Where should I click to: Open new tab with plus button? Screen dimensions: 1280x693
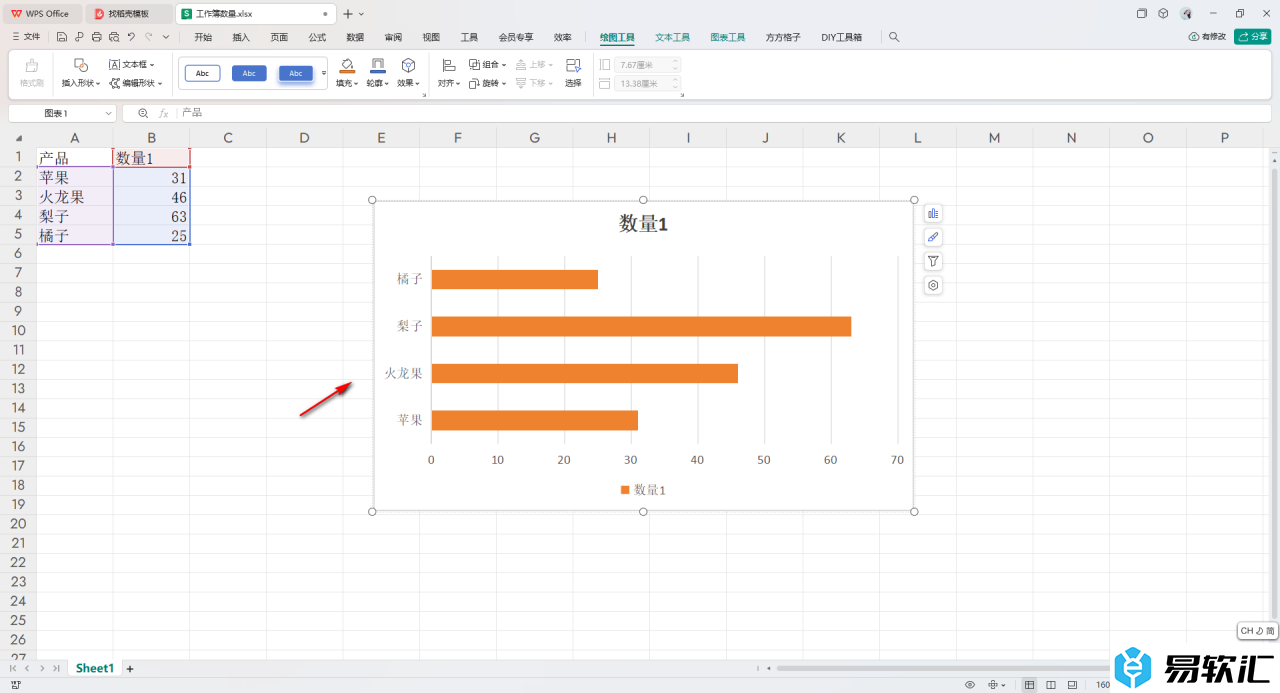click(x=348, y=13)
